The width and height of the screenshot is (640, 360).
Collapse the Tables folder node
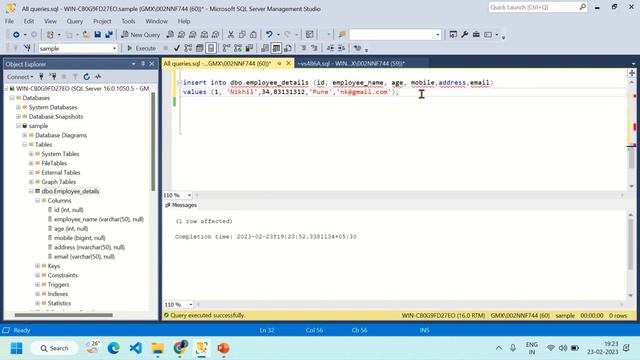coord(25,145)
